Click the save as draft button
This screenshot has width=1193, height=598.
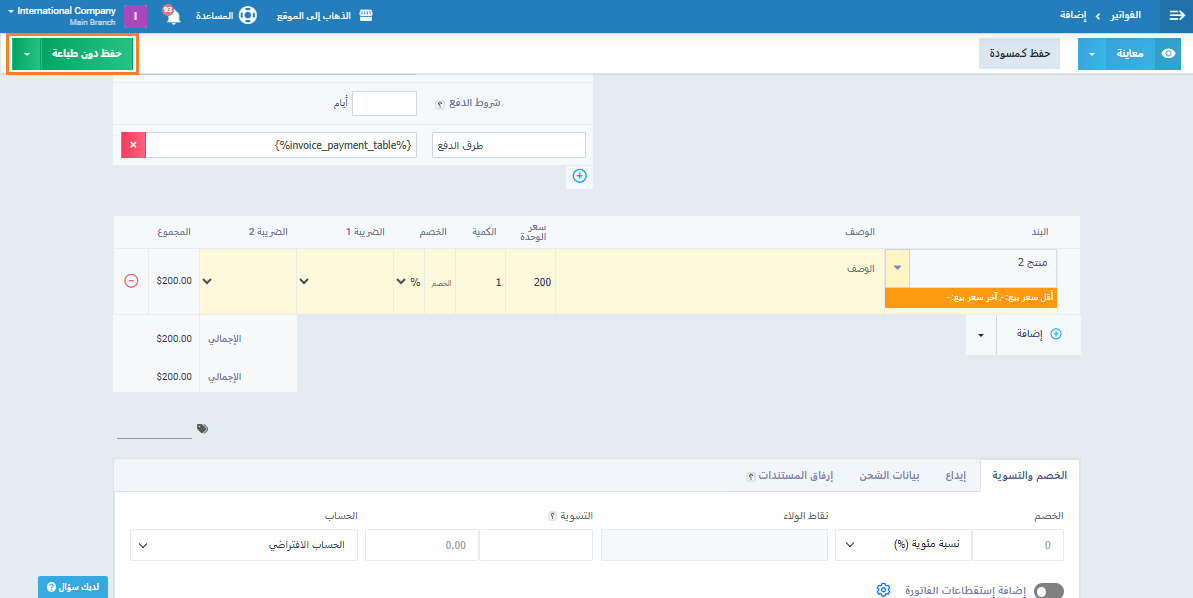[x=1019, y=53]
